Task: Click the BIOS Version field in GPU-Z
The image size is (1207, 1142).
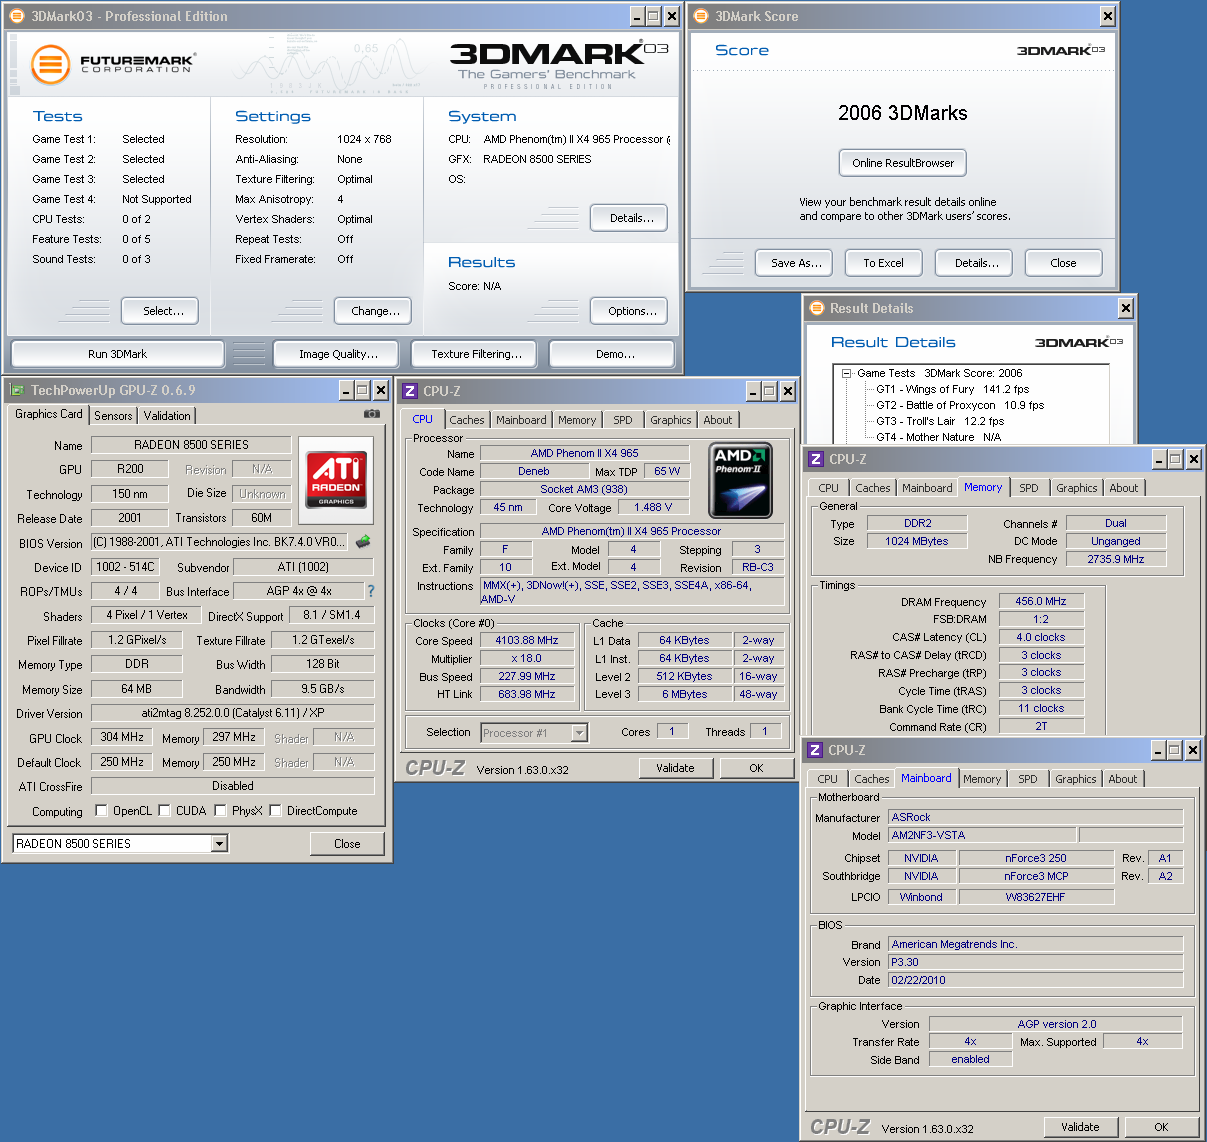Action: click(x=219, y=542)
